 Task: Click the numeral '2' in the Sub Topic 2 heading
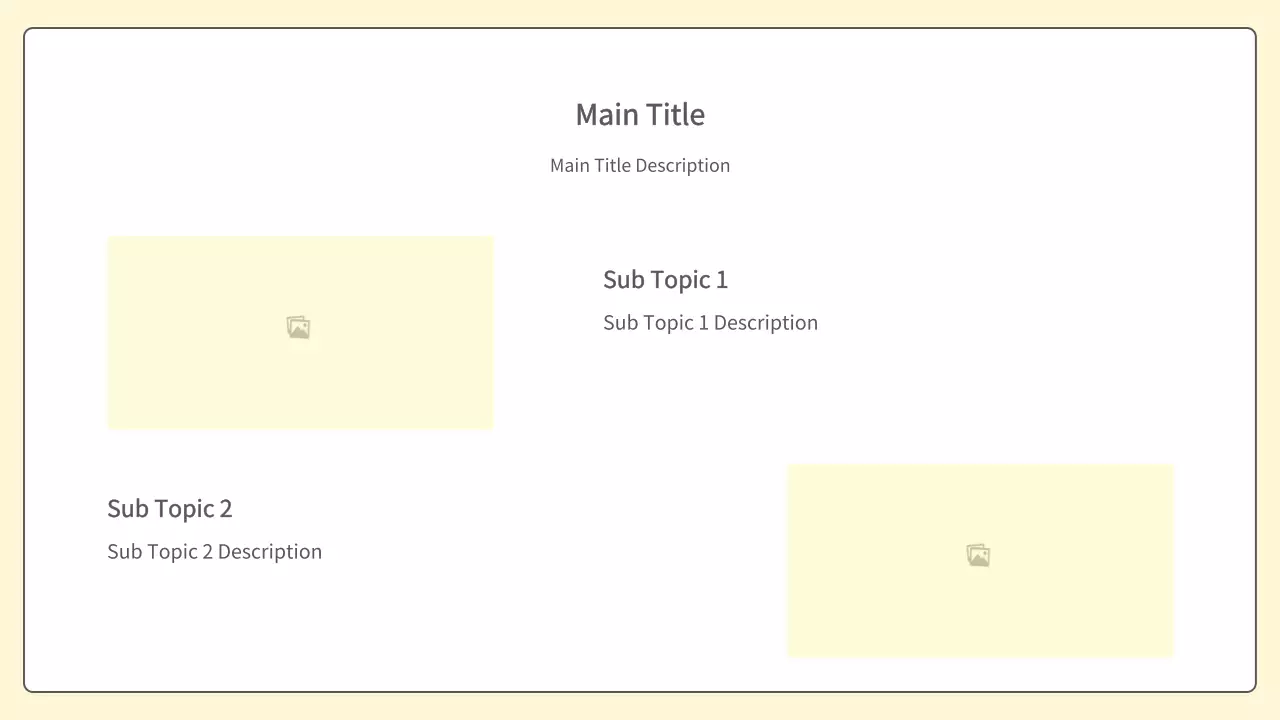click(x=226, y=509)
